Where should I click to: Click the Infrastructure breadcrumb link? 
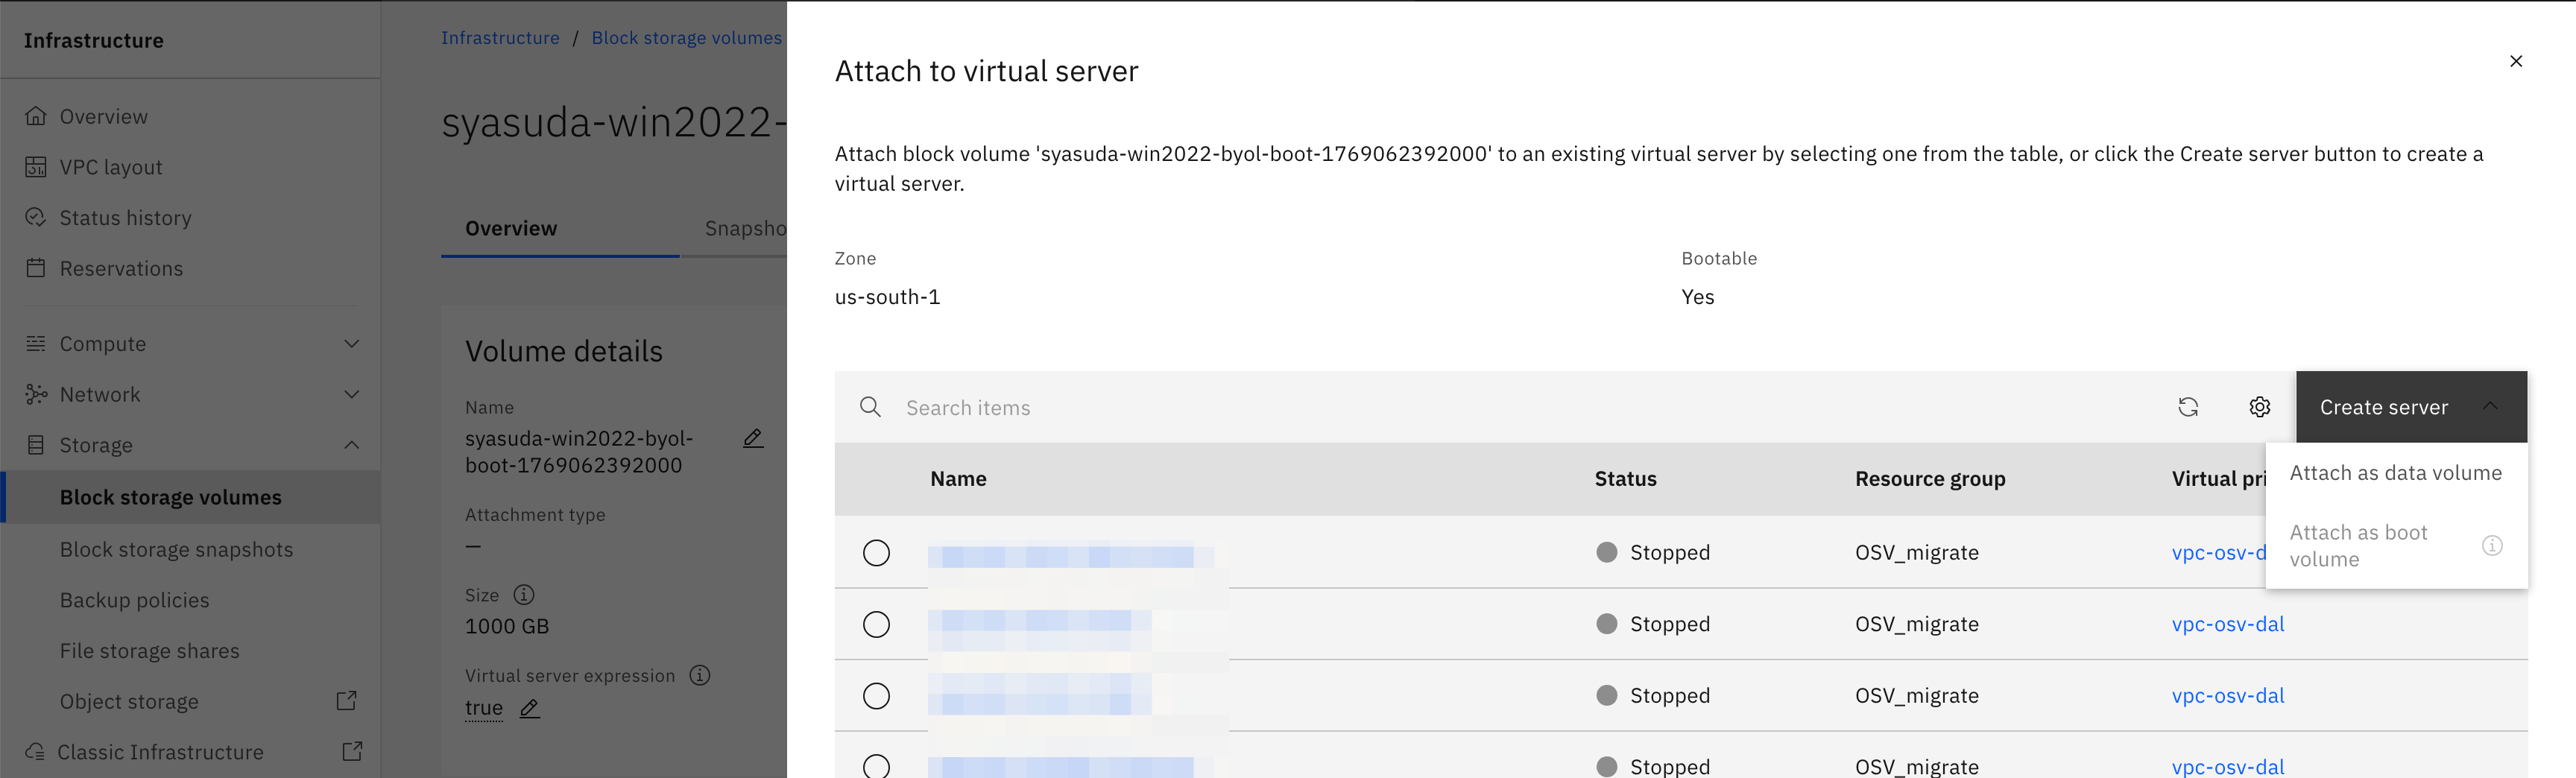coord(500,37)
